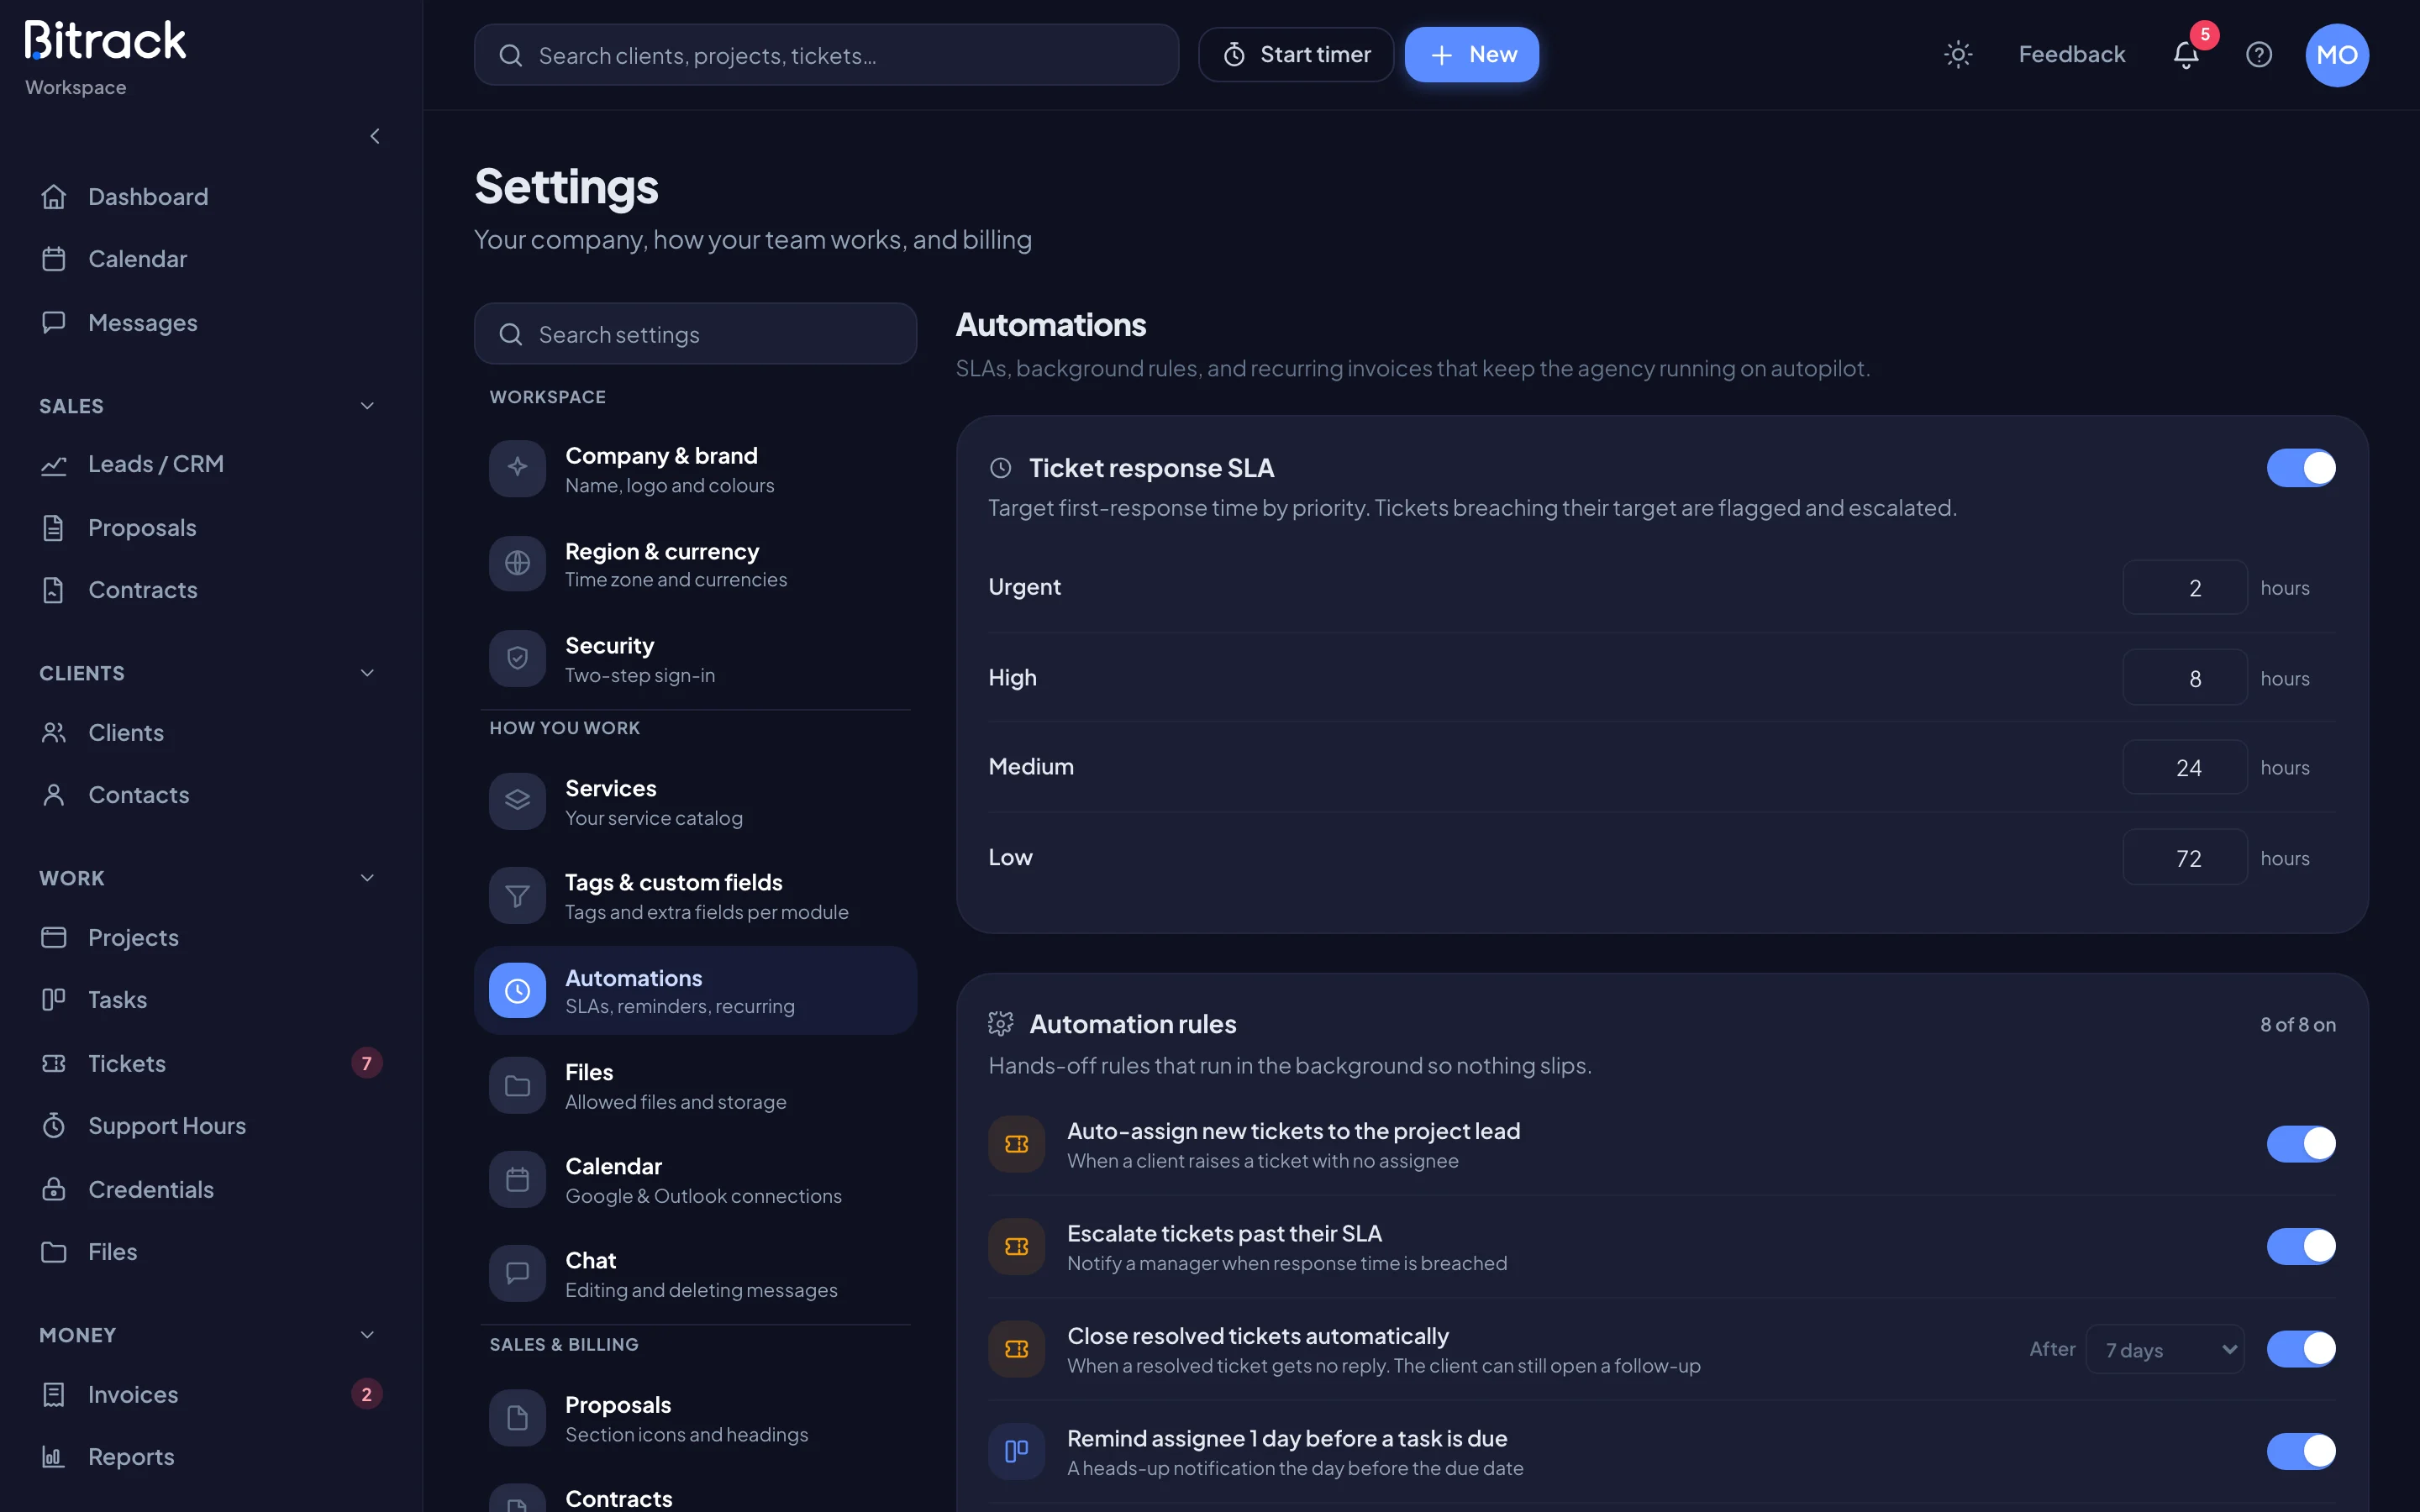Toggle Escalate tickets past their SLA
2420x1512 pixels.
point(2300,1246)
